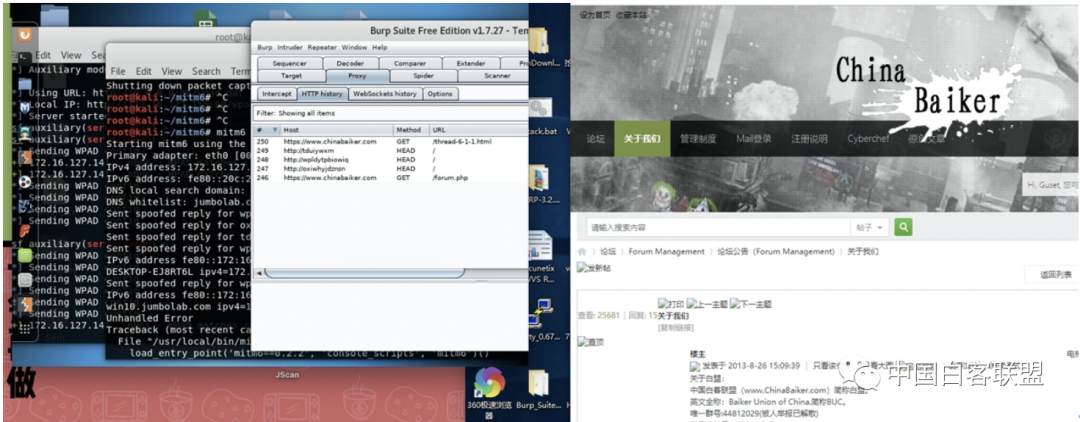This screenshot has height=422, width=1080.
Task: Launch the terminal from the Kali dock
Action: 24,57
